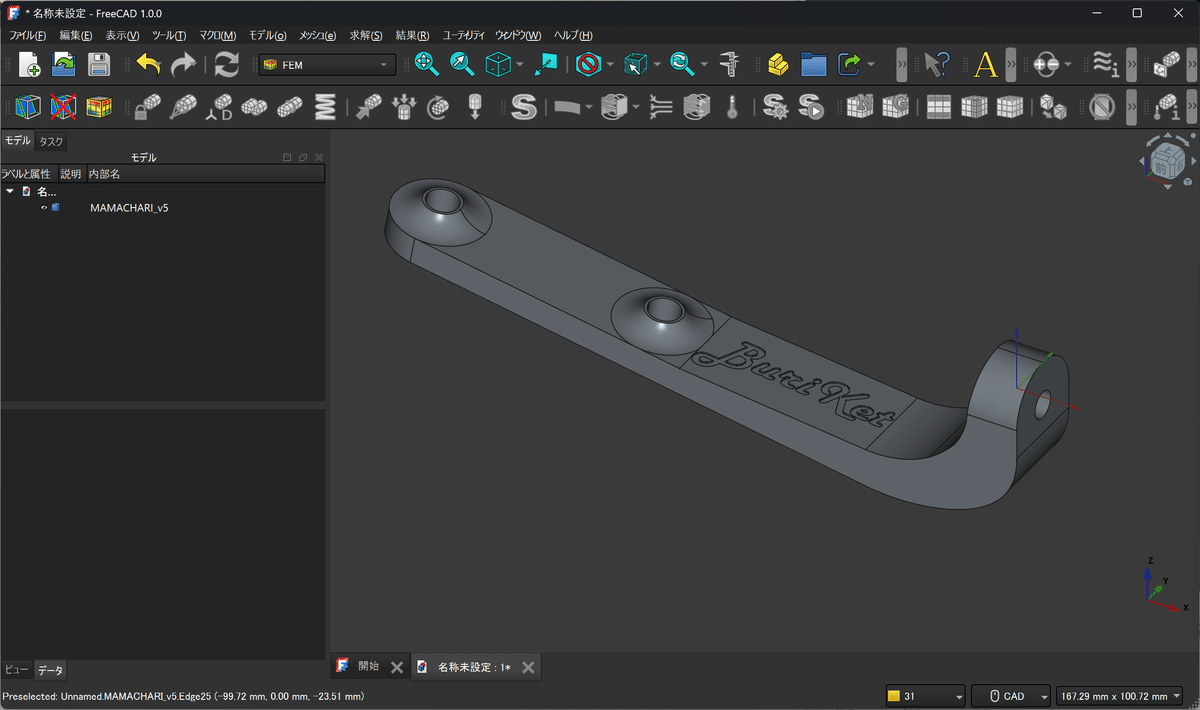
Task: Switch to the ビュー property tab
Action: click(x=17, y=670)
